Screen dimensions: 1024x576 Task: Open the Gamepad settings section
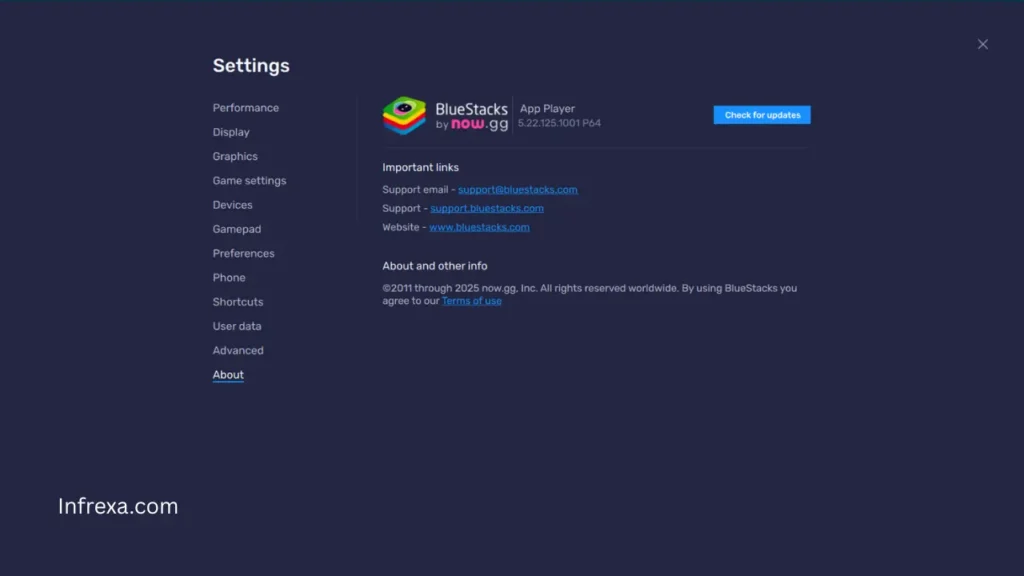[x=237, y=229]
